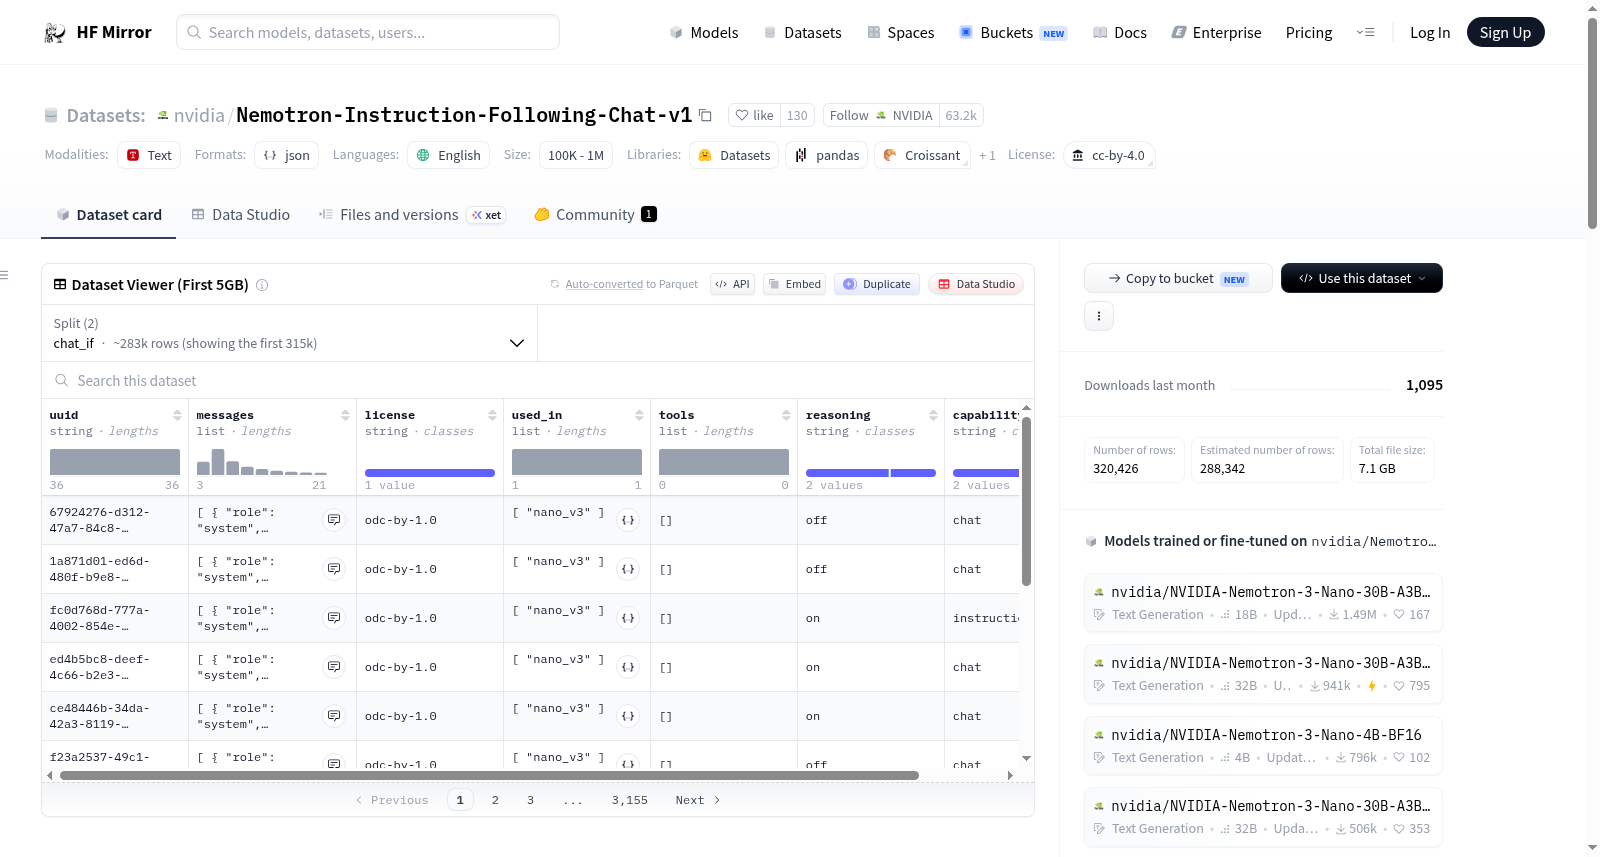Select the Dataset card tab
1600x857 pixels.
[108, 214]
